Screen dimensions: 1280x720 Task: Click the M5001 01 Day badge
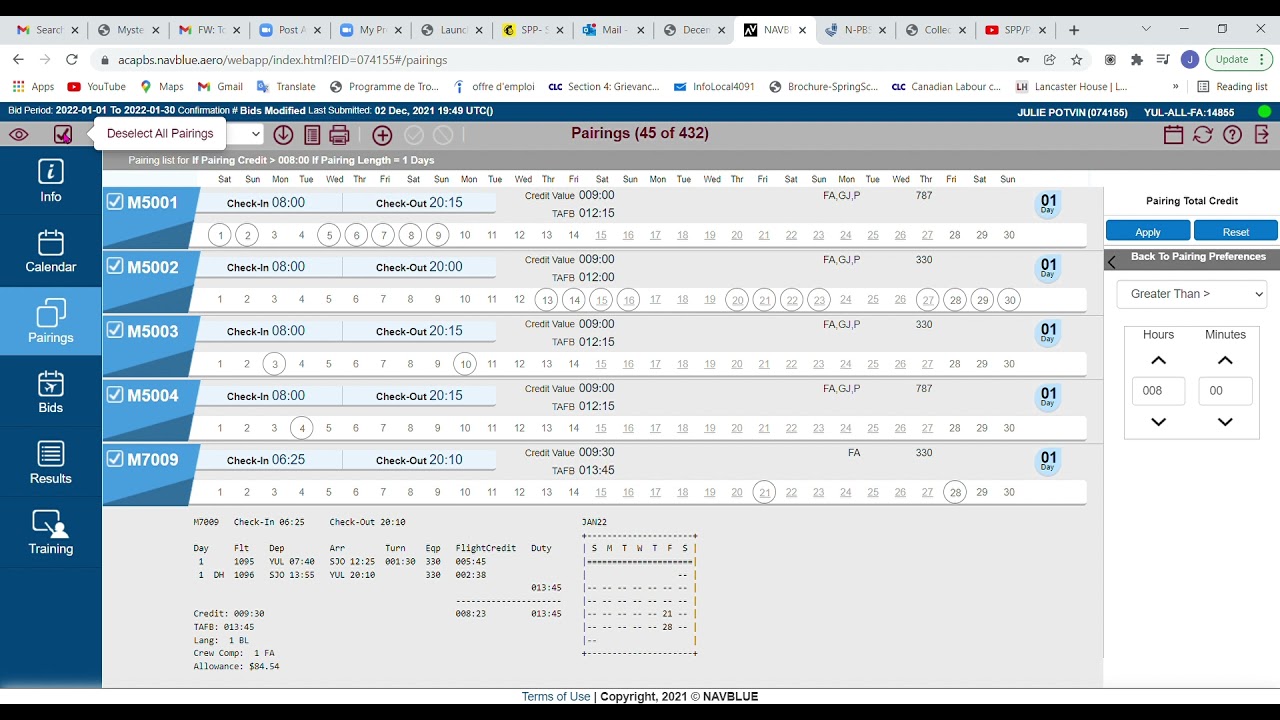[x=1048, y=203]
